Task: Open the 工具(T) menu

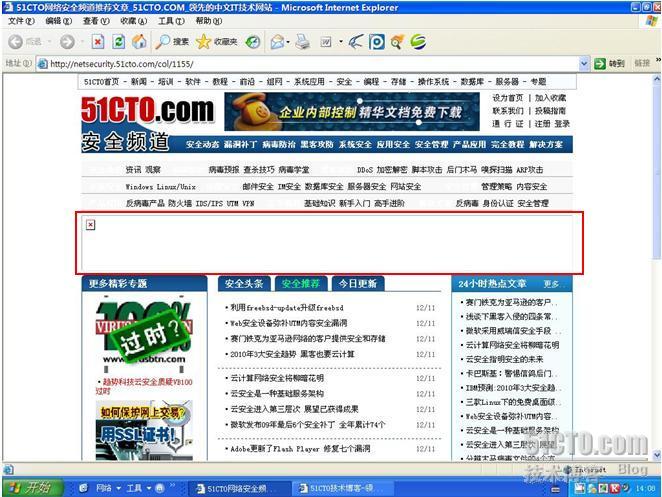Action: (x=171, y=21)
